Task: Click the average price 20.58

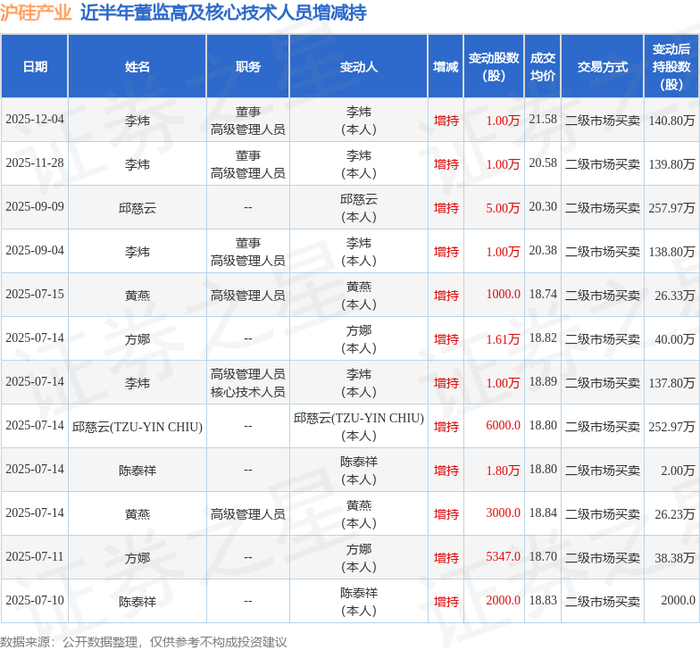Action: (543, 163)
